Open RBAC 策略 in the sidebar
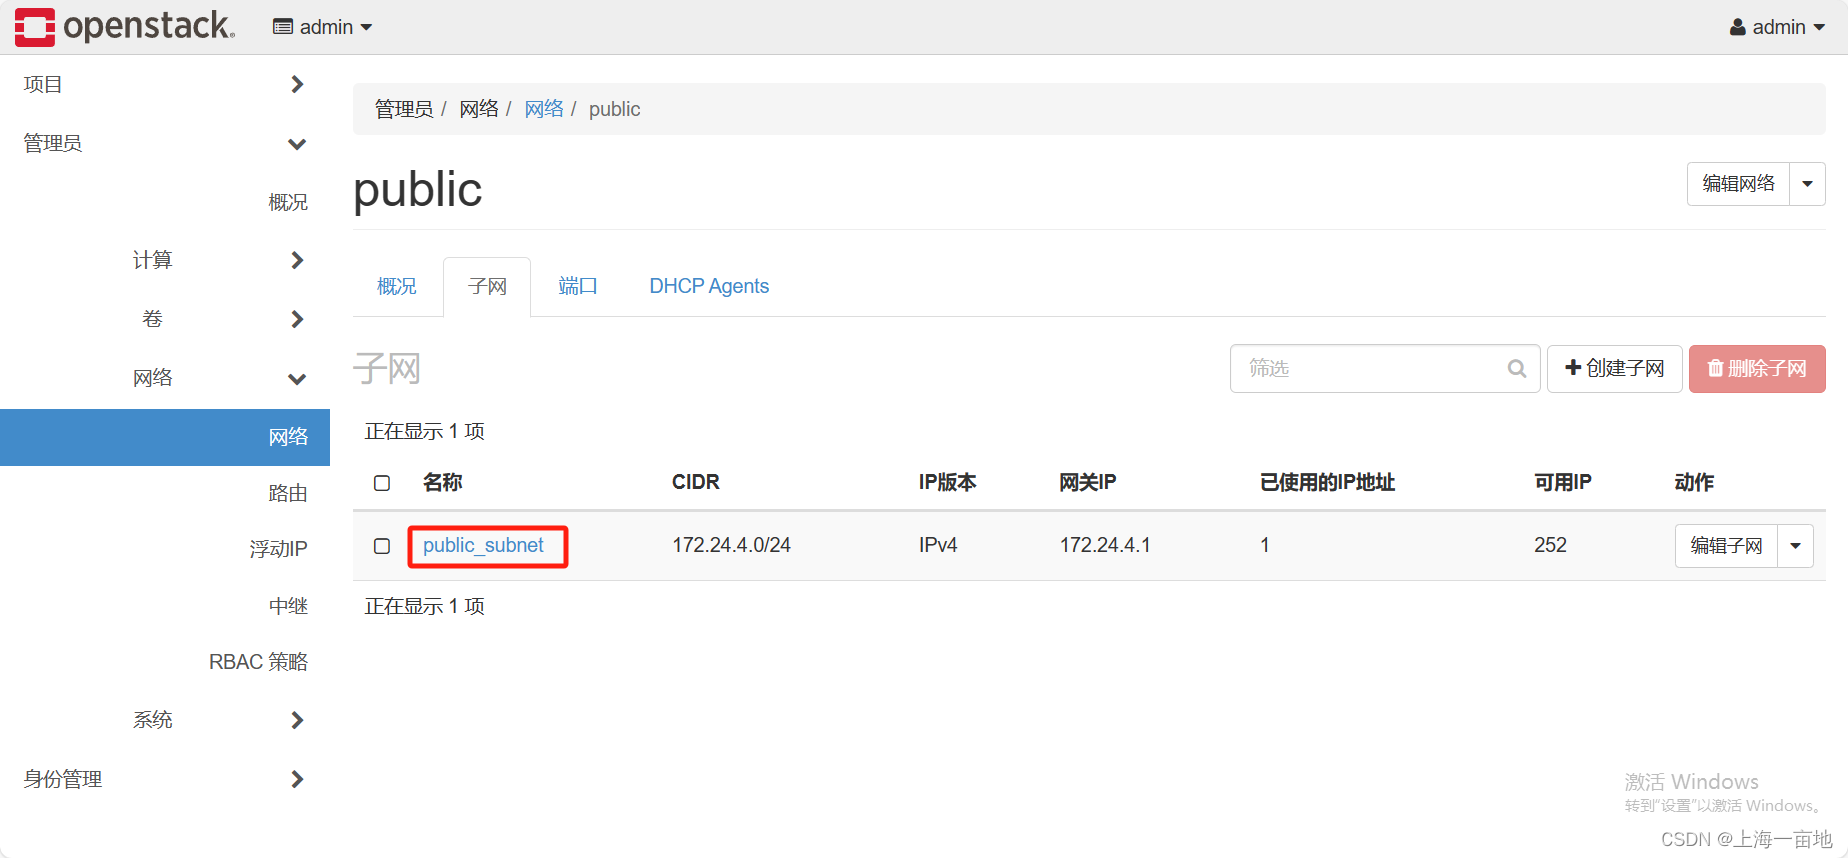 tap(258, 662)
